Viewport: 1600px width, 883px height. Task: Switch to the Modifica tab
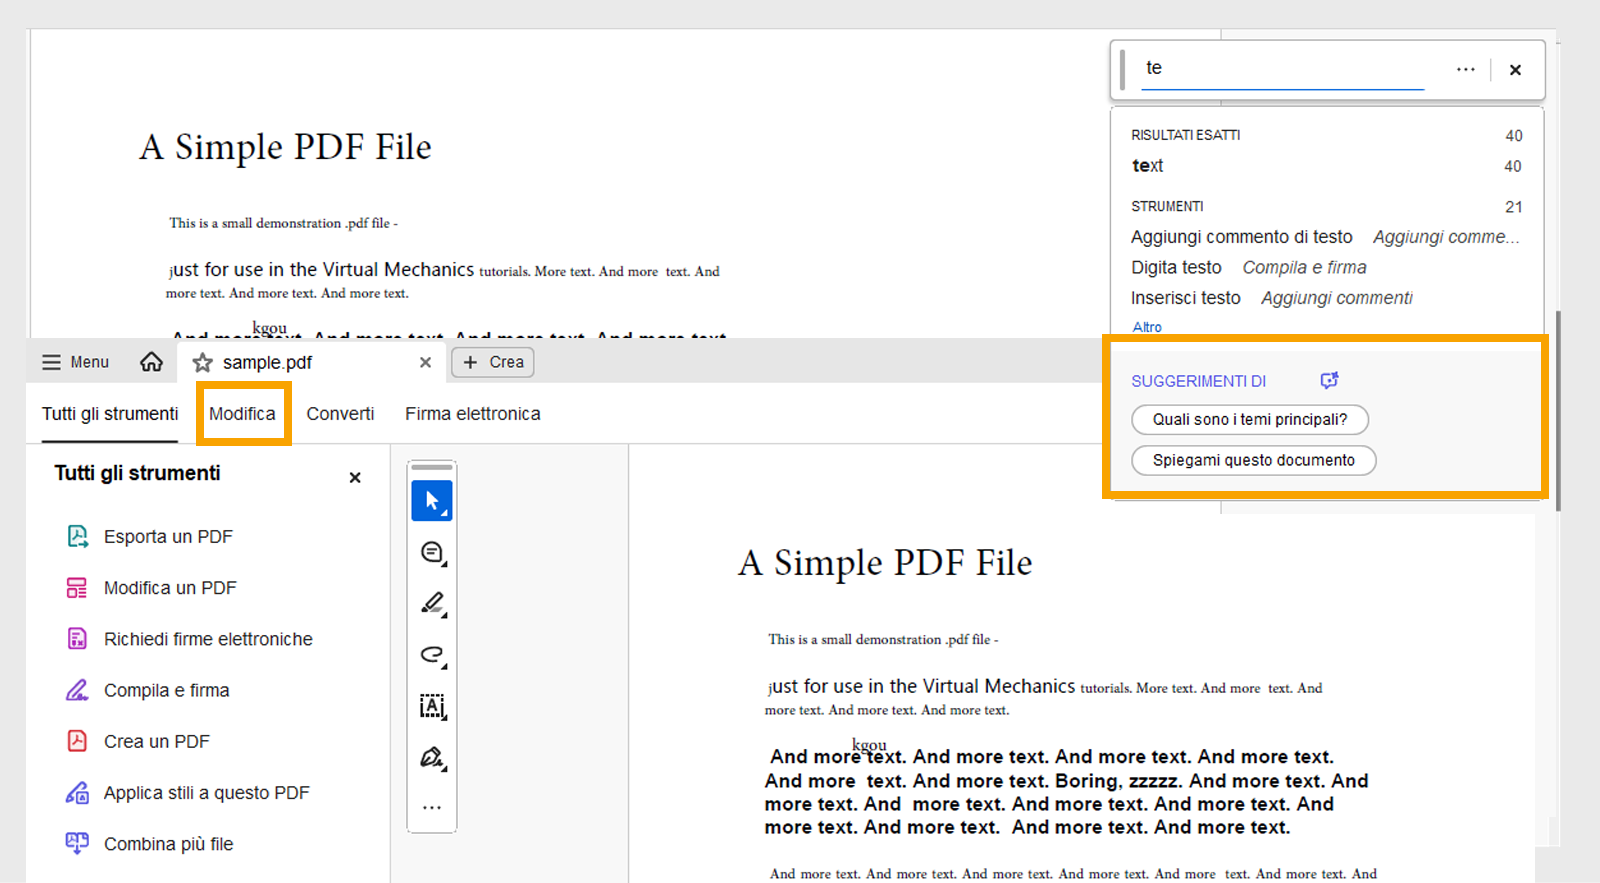point(242,414)
